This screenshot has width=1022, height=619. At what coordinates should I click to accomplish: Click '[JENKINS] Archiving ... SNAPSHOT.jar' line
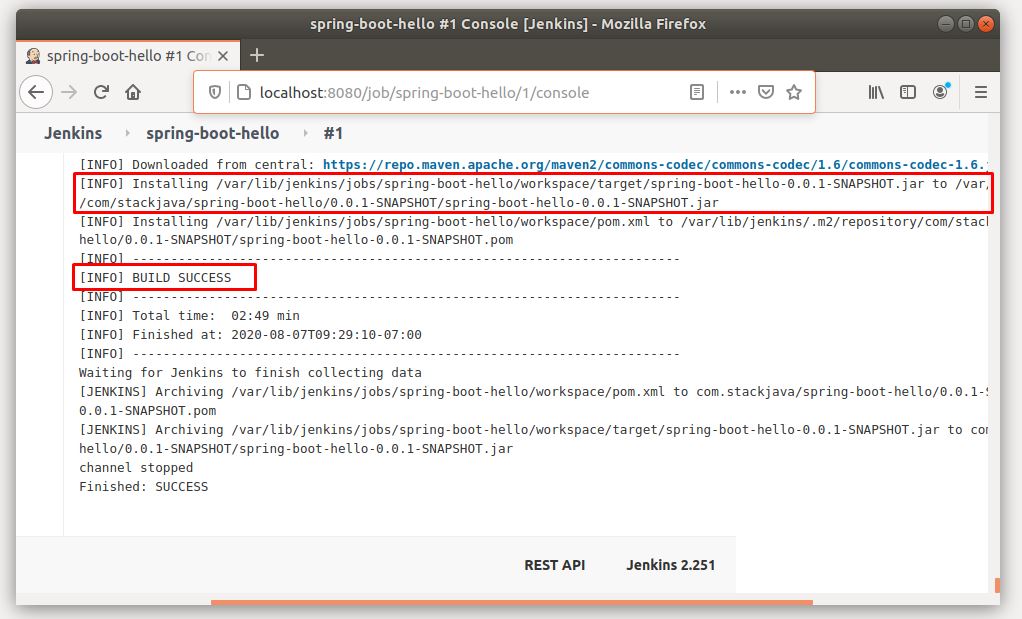tap(533, 439)
